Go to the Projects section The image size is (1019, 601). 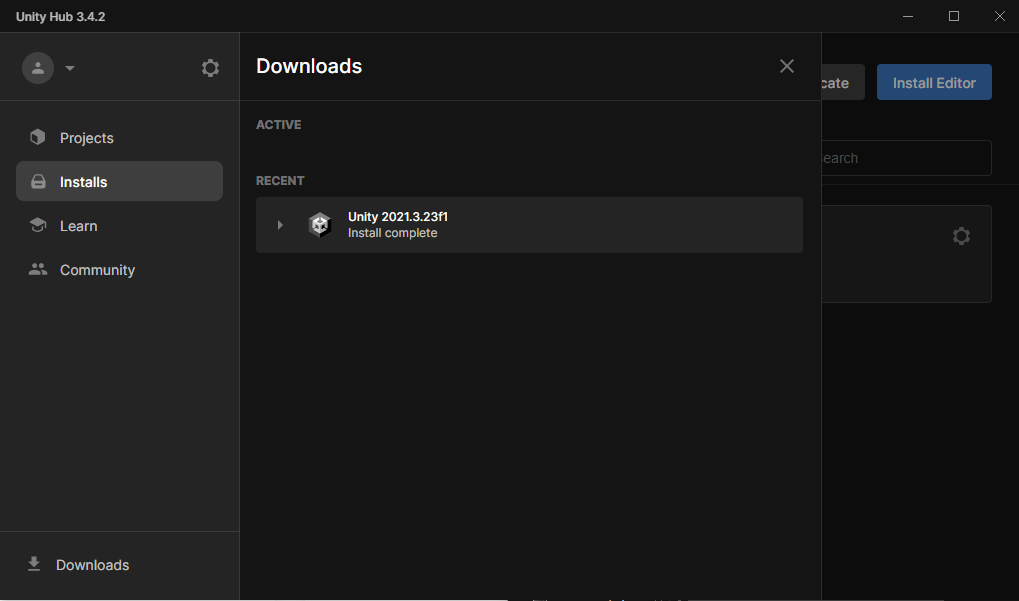click(x=120, y=138)
